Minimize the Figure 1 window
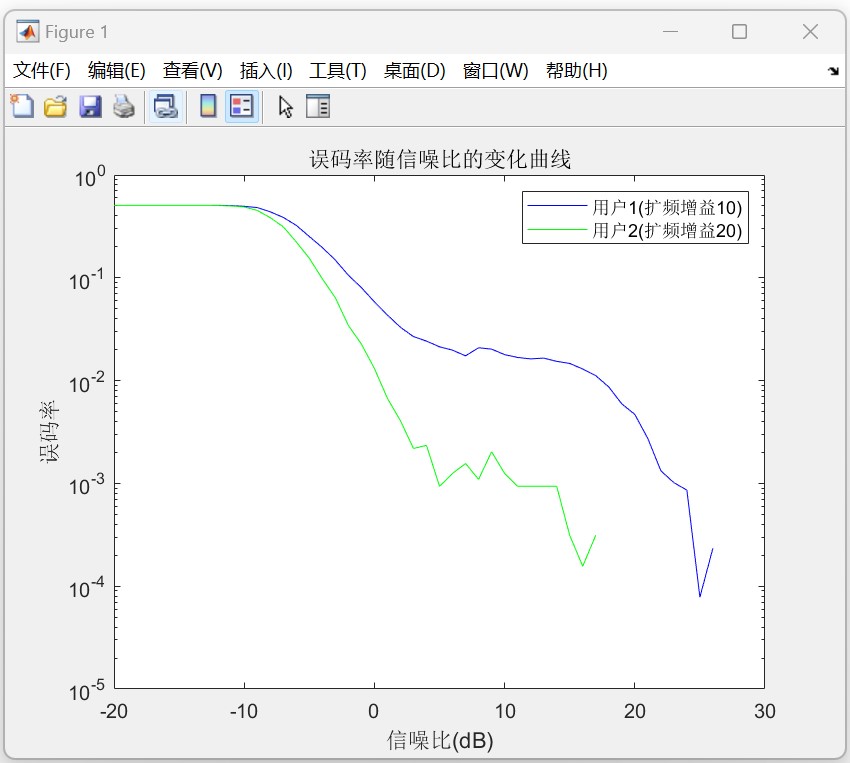 point(671,31)
